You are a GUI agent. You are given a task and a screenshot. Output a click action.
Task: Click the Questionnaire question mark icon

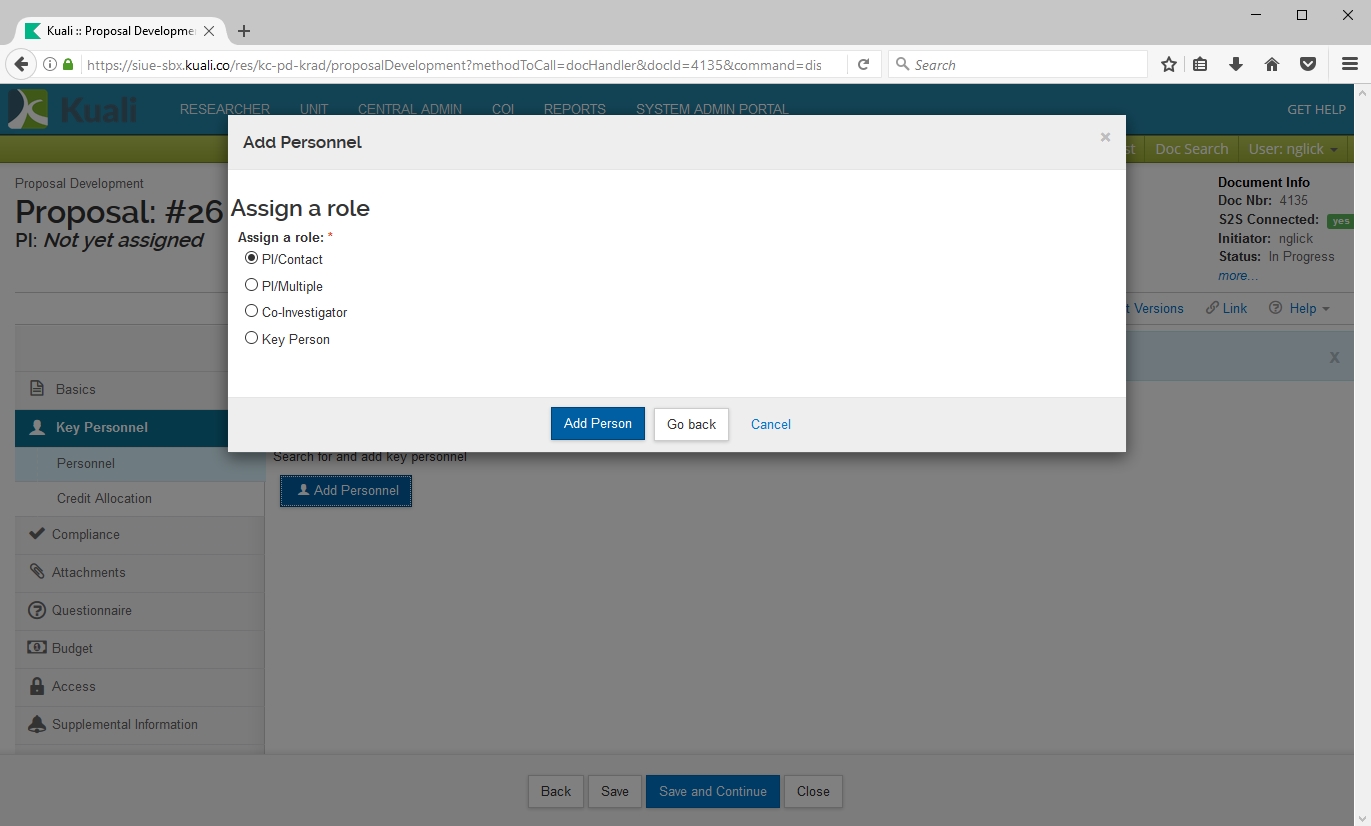(x=37, y=610)
